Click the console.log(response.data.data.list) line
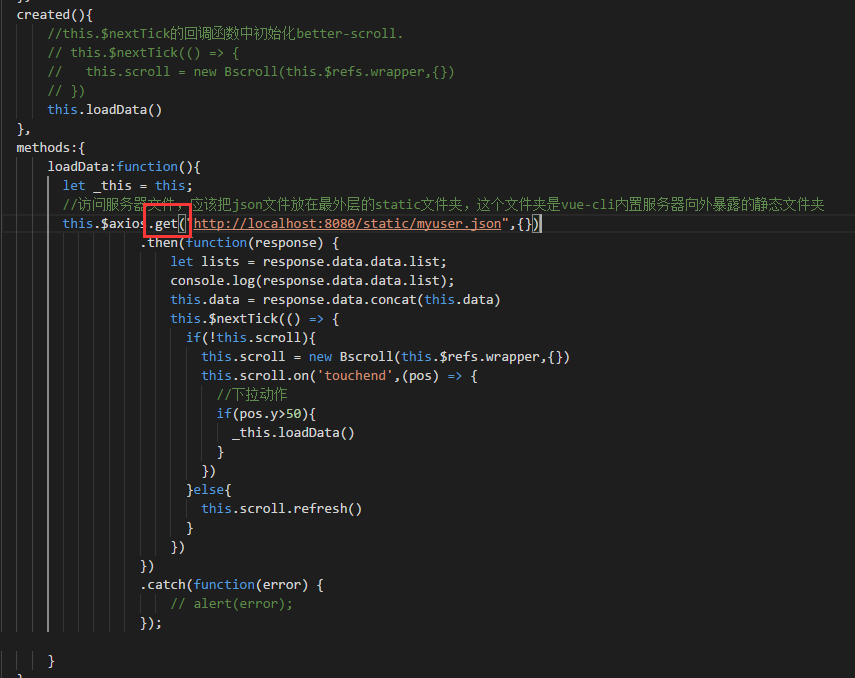This screenshot has height=678, width=855. [312, 280]
